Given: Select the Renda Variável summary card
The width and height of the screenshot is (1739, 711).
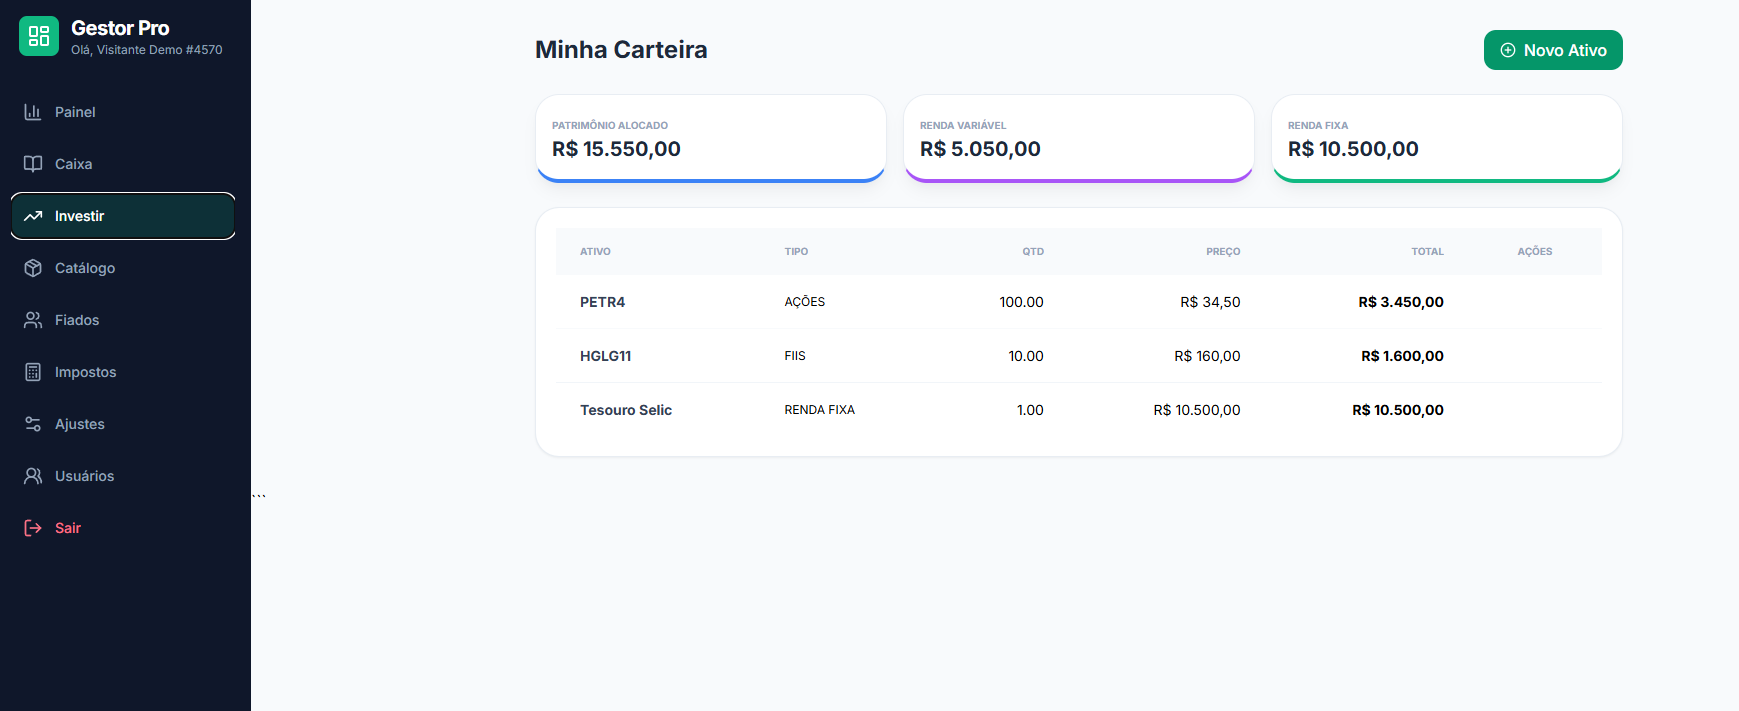Looking at the screenshot, I should point(1078,138).
